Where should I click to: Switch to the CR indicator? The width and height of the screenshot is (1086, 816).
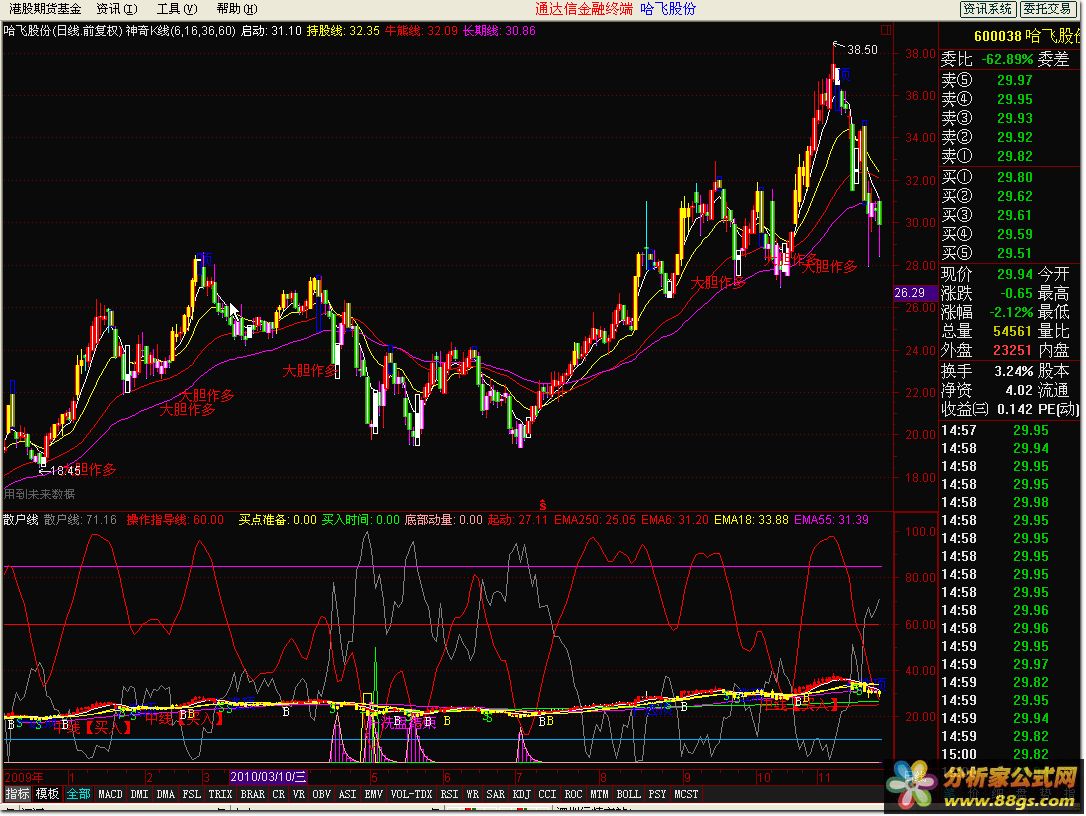click(278, 794)
